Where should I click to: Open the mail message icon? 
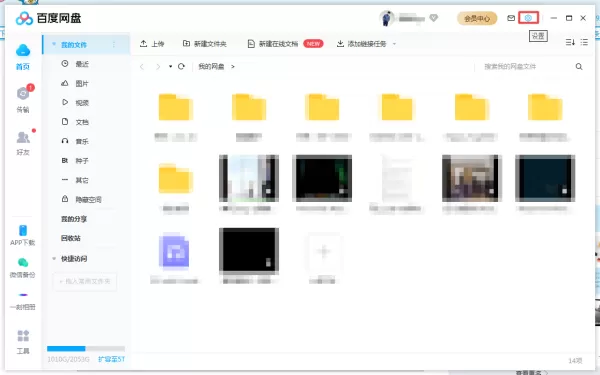(511, 18)
